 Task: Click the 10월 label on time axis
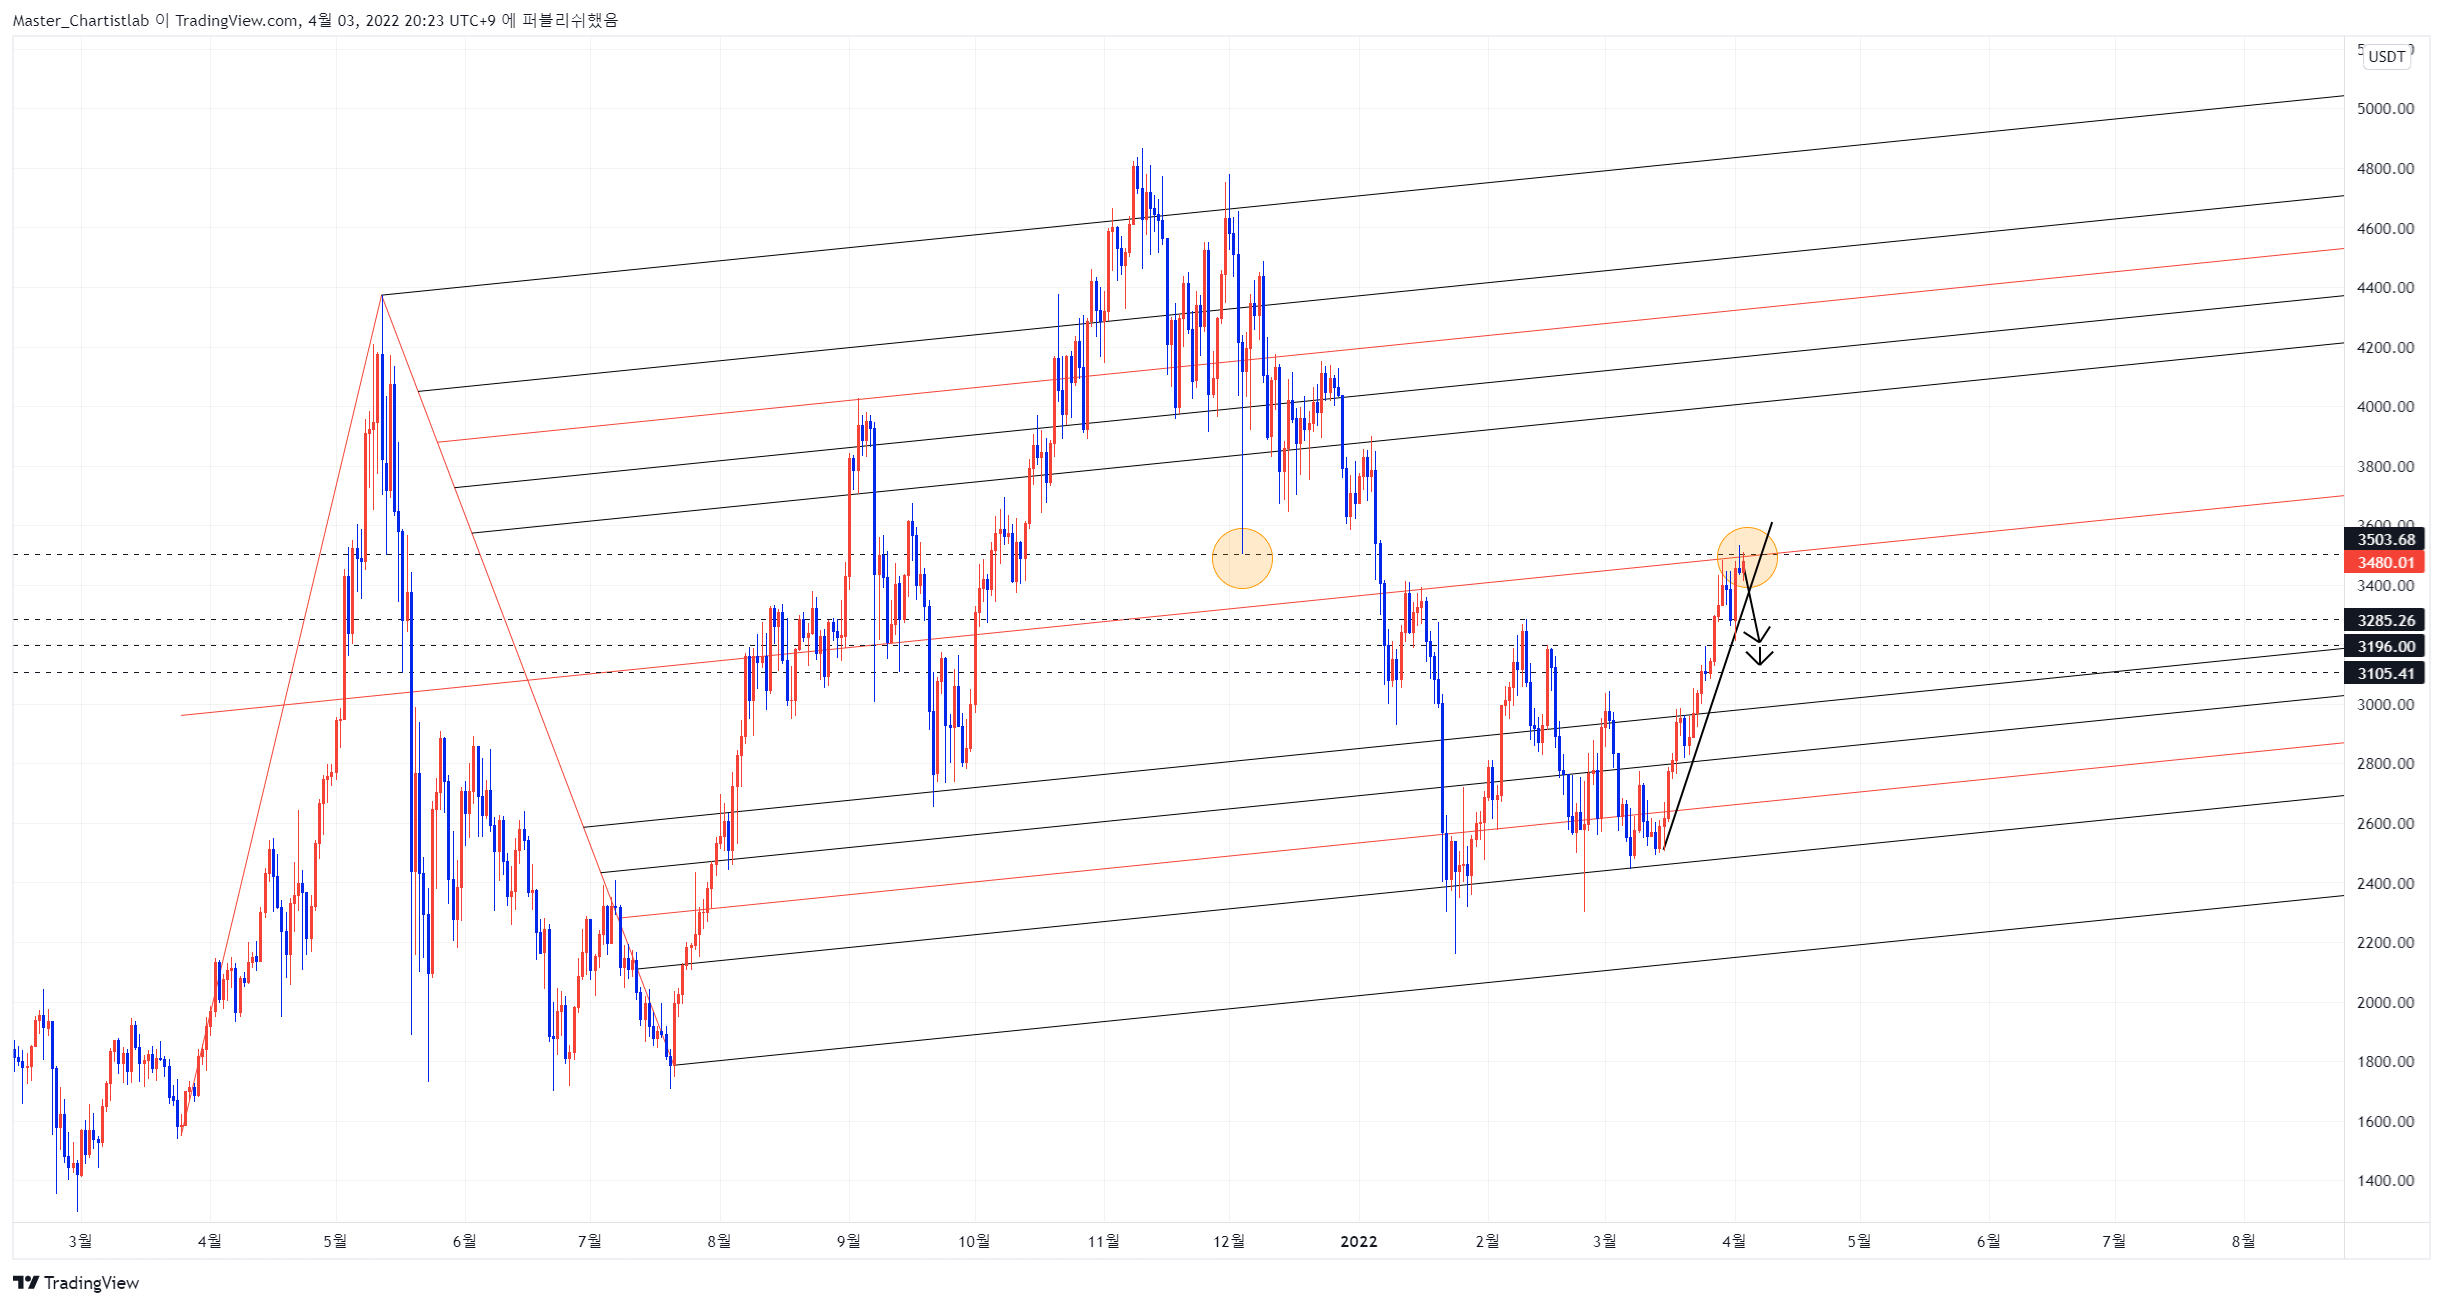pyautogui.click(x=974, y=1242)
